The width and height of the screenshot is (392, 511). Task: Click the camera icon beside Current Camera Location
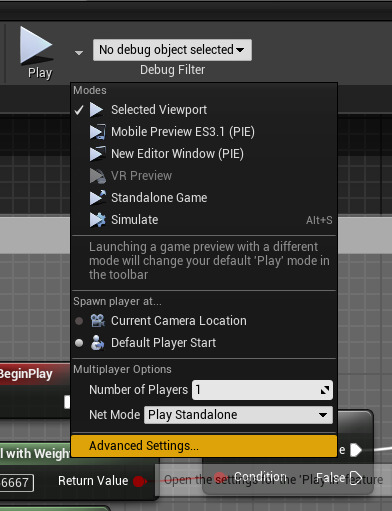98,321
